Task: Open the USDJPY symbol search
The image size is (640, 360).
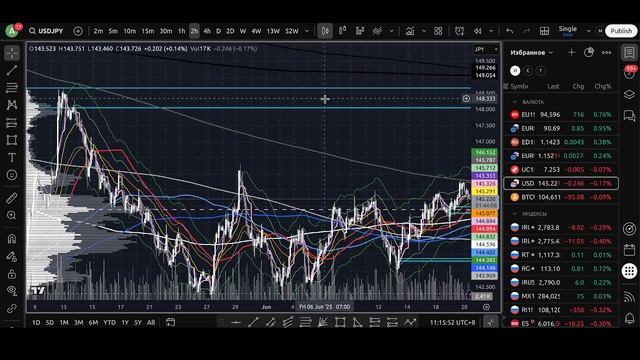Action: coord(46,31)
